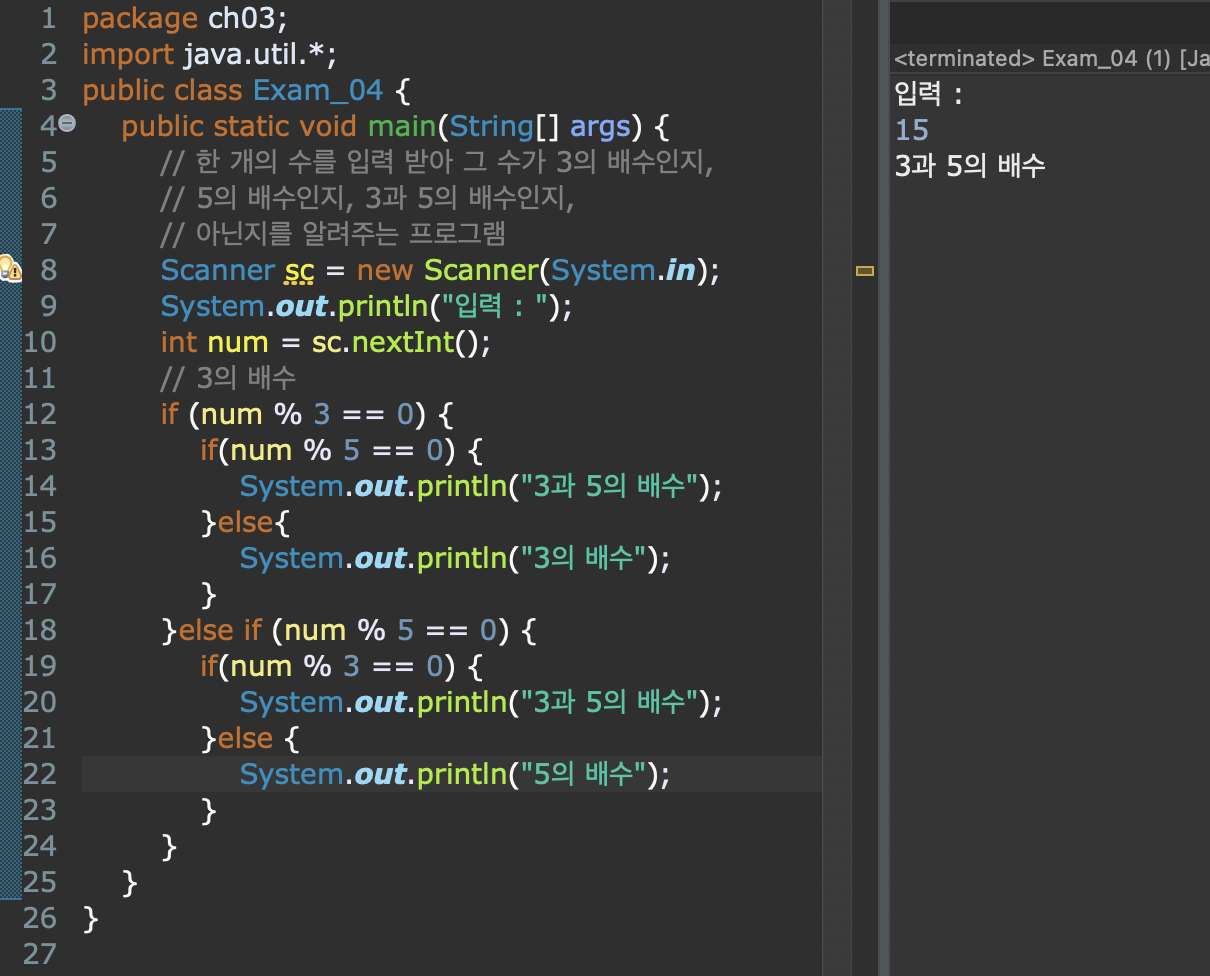Click the condition num % 3 == 0 on line 19

pyautogui.click(x=336, y=666)
